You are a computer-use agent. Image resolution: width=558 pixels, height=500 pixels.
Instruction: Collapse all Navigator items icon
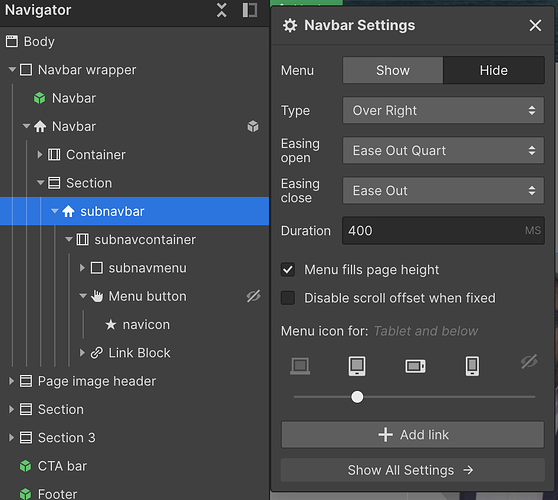[x=221, y=10]
